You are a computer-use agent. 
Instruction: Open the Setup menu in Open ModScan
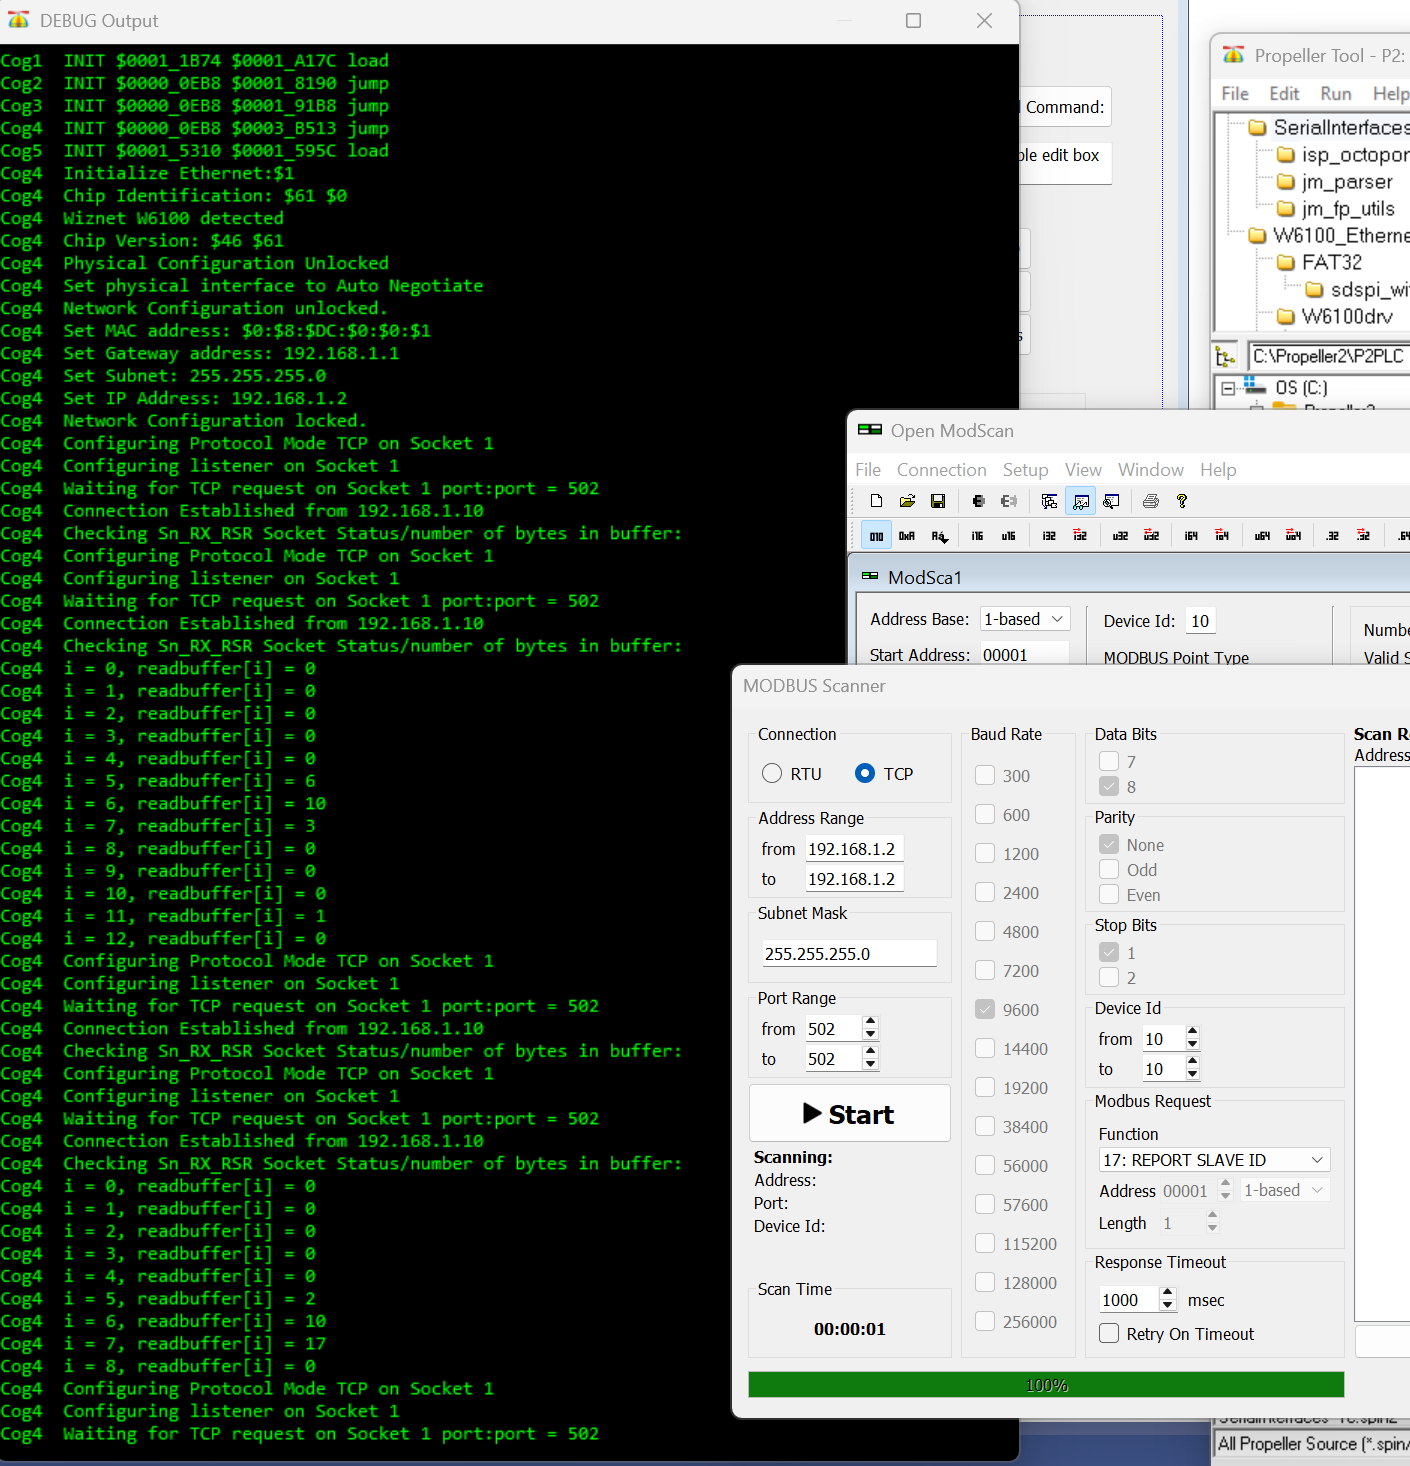(1025, 469)
